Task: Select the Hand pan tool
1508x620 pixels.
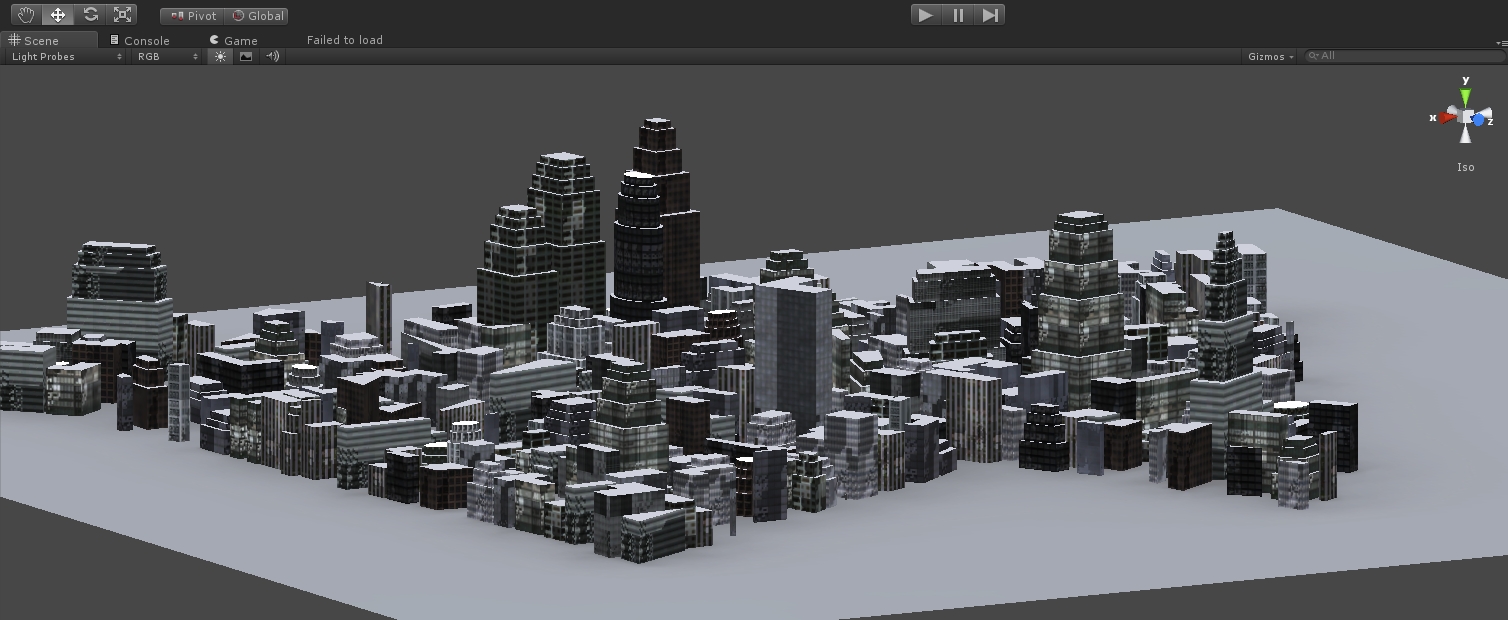Action: tap(26, 15)
